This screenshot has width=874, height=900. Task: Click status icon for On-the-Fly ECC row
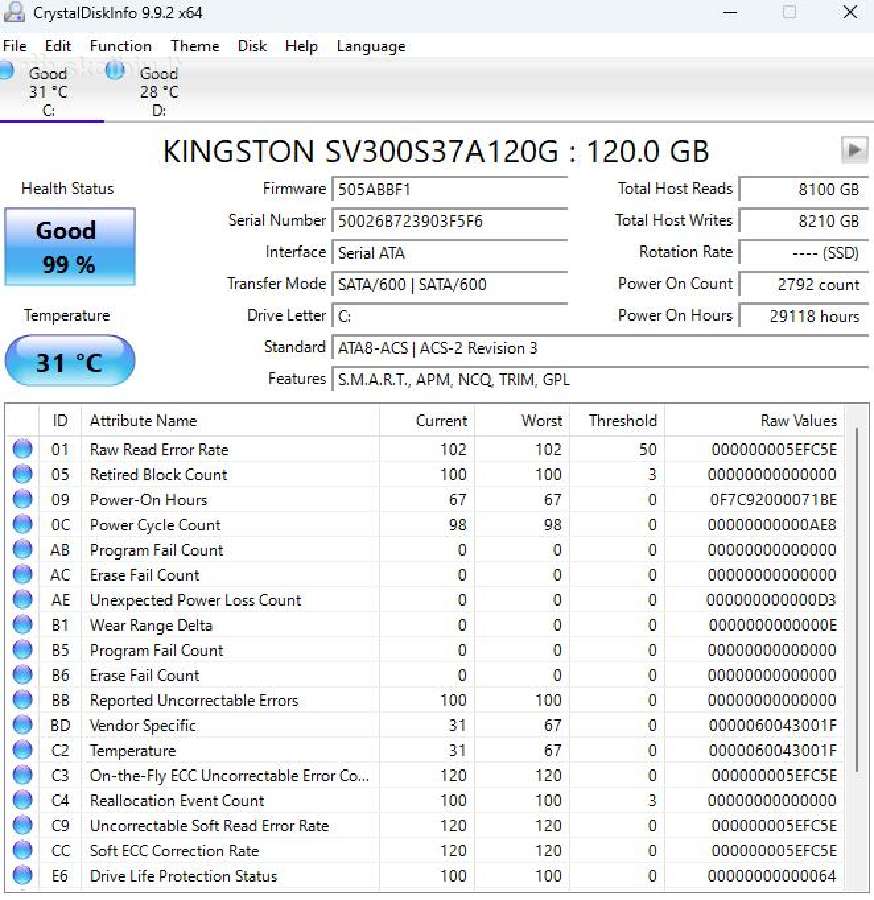click(x=22, y=775)
